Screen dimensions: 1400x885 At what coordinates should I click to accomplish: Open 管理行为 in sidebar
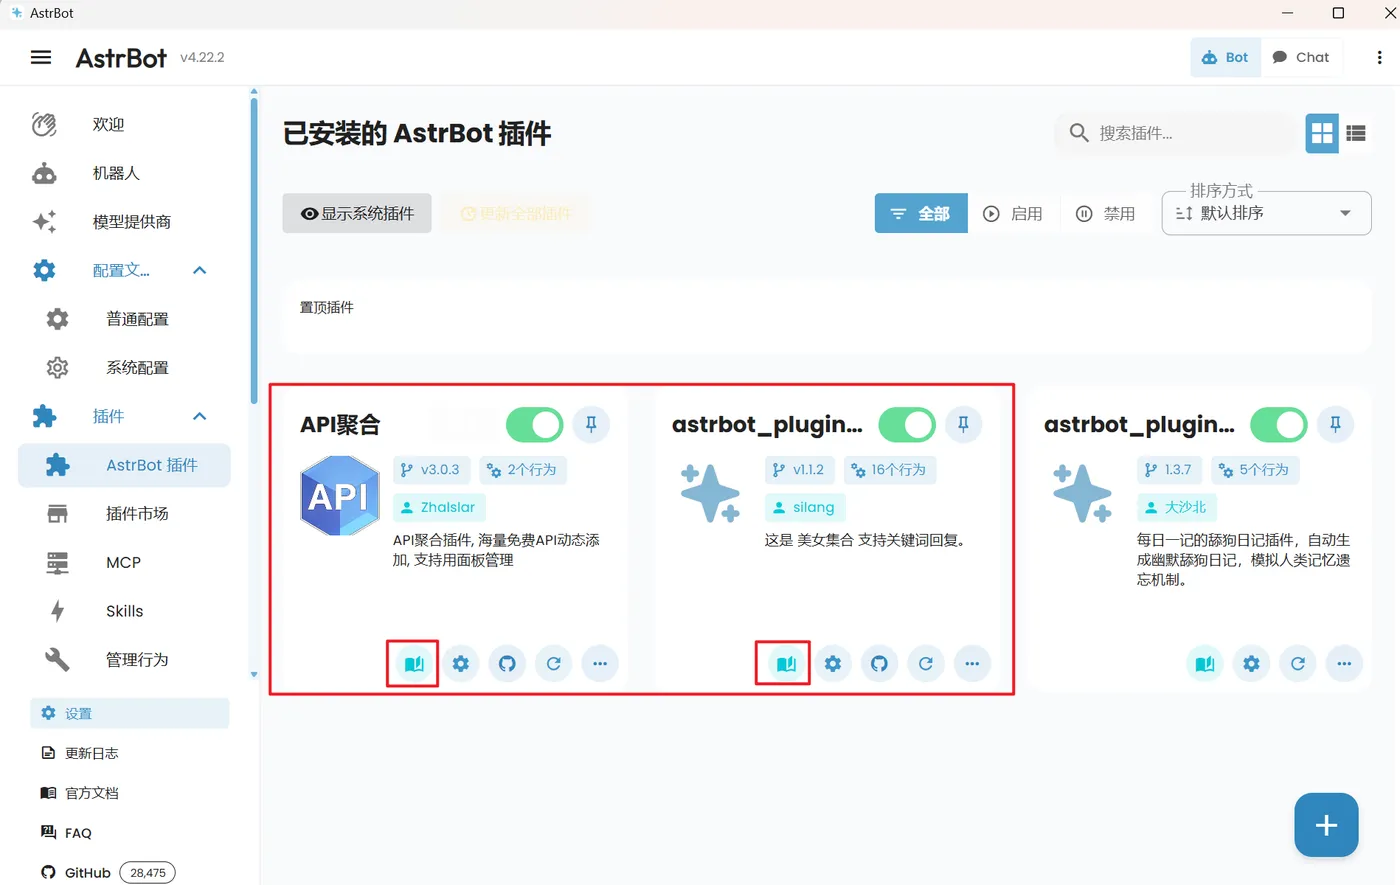[124, 660]
